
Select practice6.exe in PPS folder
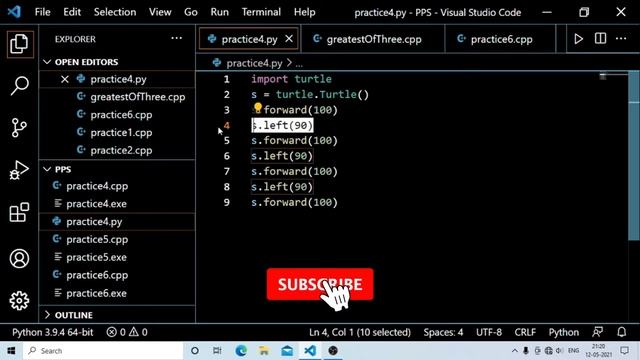tap(96, 293)
